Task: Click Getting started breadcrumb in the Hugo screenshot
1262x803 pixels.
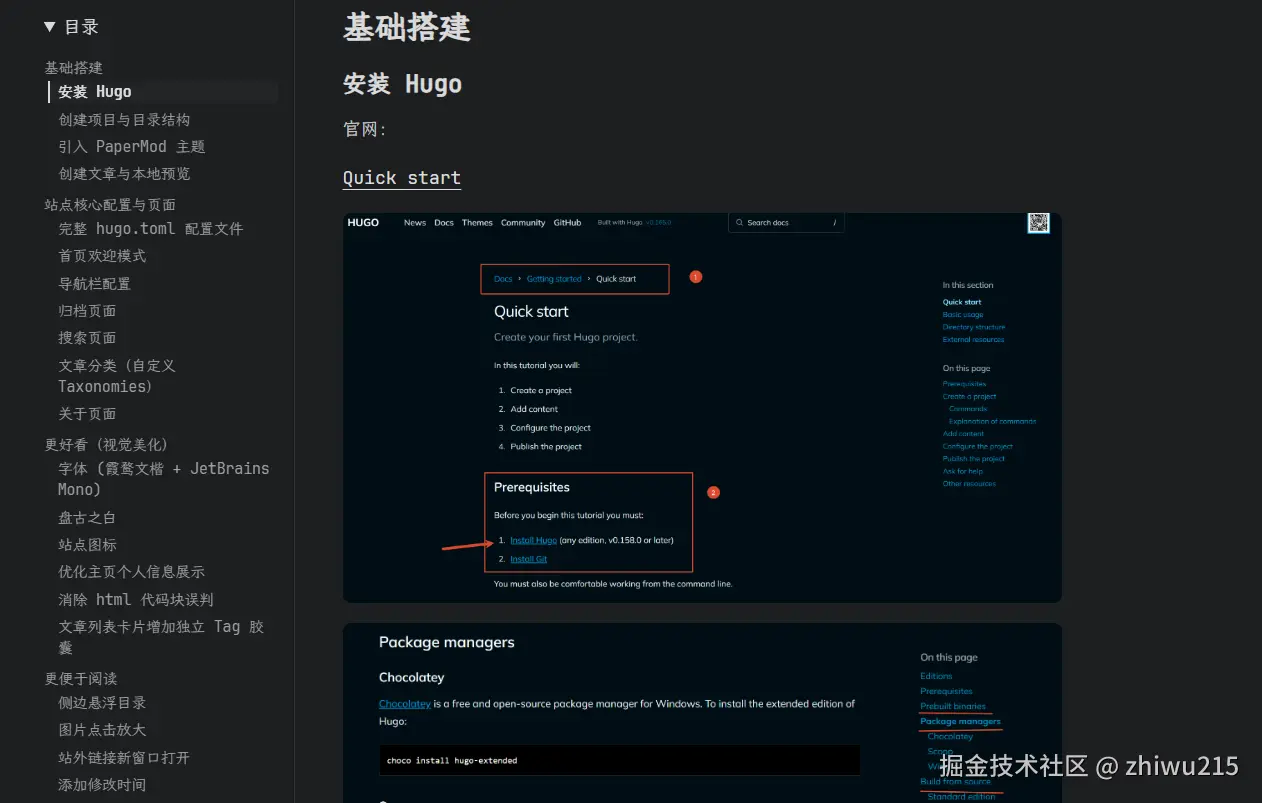Action: pyautogui.click(x=554, y=279)
